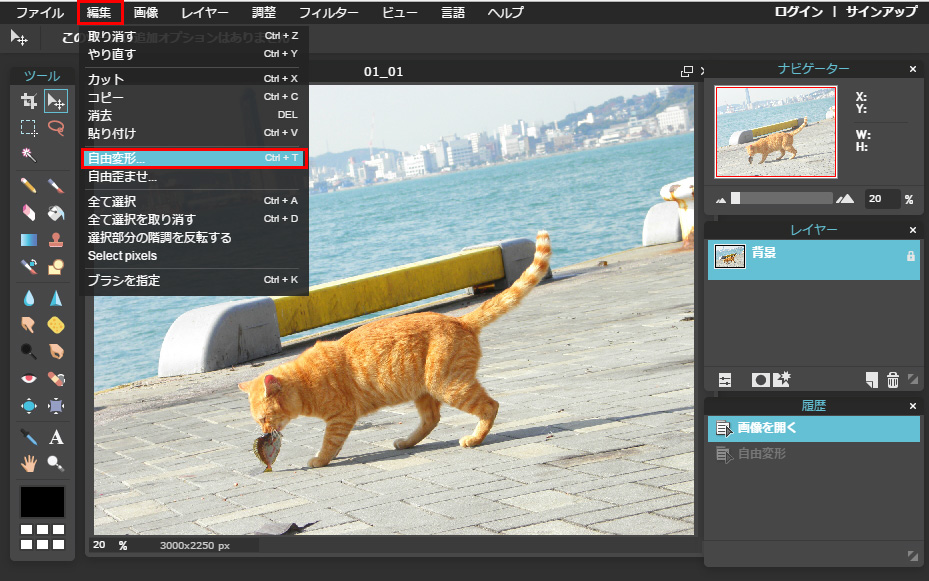Add a layer mask in Layers panel
The image size is (929, 581).
click(x=760, y=380)
